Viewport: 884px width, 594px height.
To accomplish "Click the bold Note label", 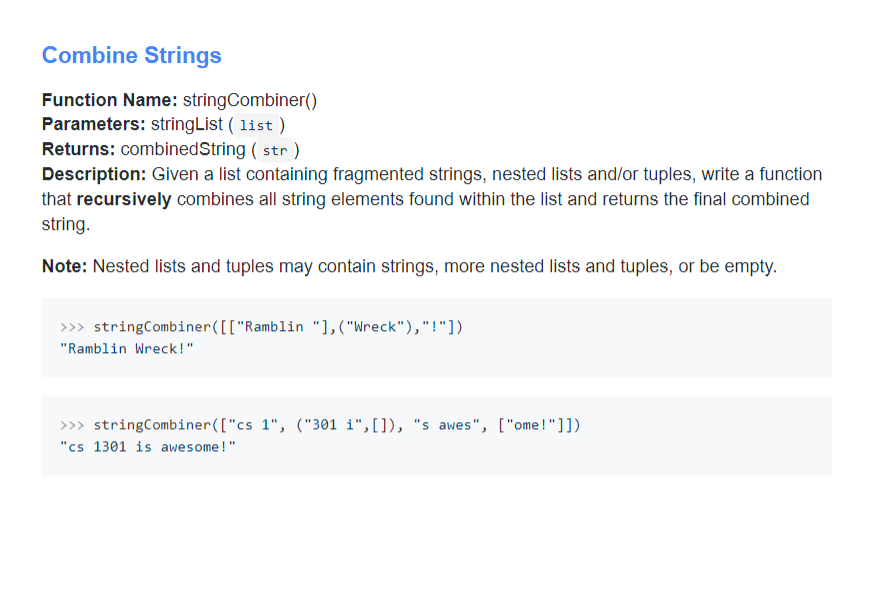I will 65,266.
